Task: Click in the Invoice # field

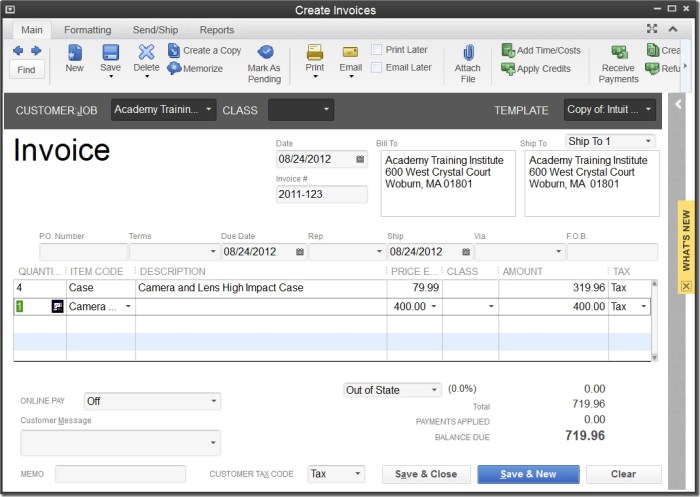Action: 321,194
